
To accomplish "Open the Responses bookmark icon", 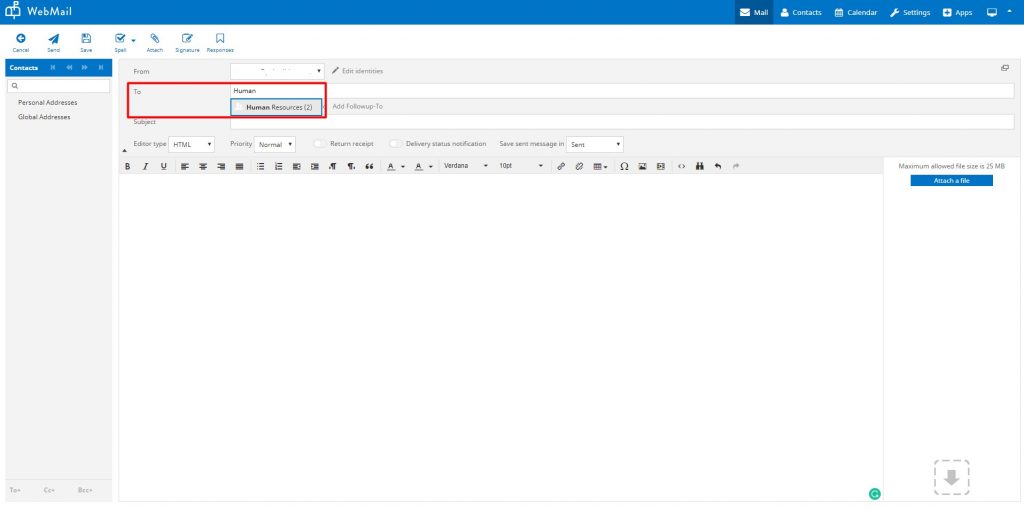I will (x=220, y=39).
